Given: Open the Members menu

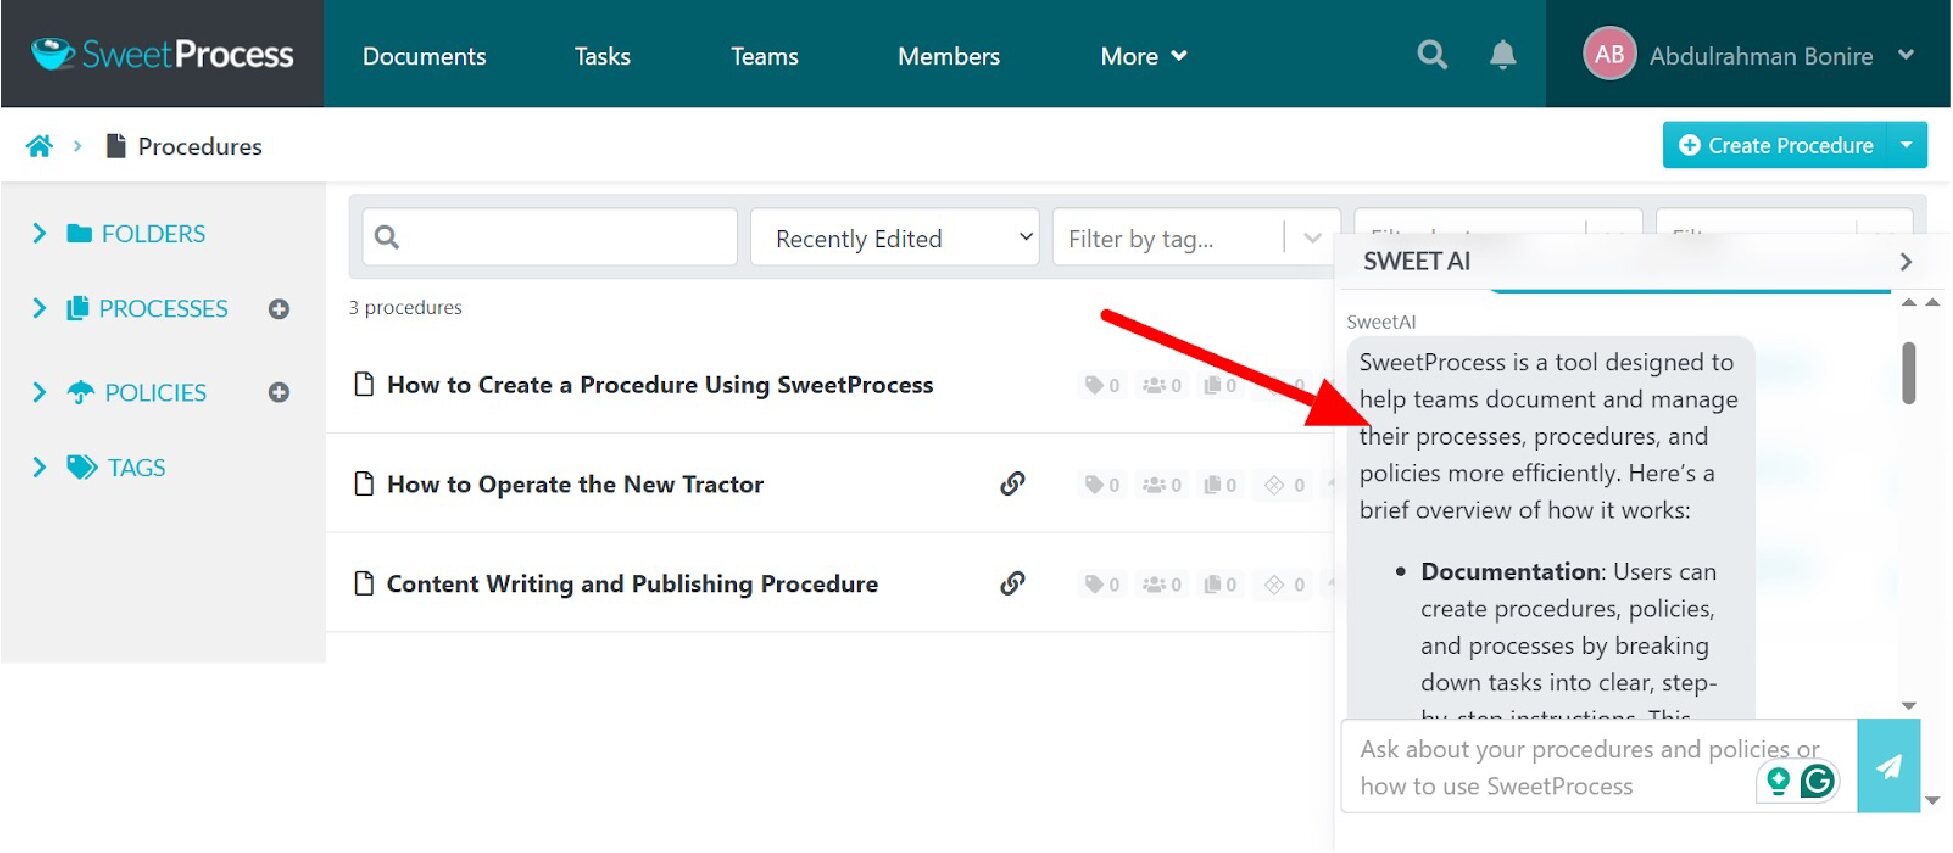Looking at the screenshot, I should coord(948,56).
